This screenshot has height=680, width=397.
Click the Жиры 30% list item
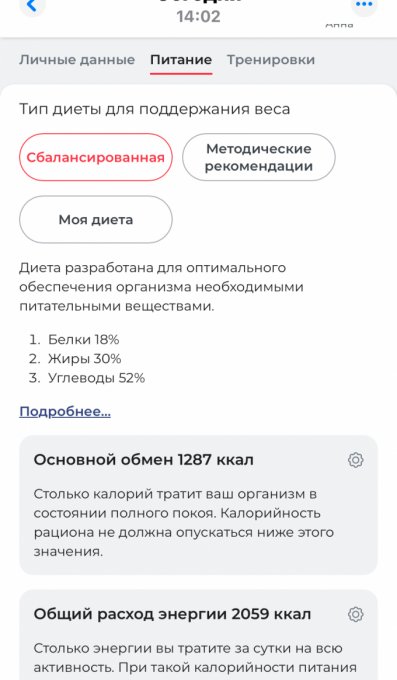click(x=75, y=359)
